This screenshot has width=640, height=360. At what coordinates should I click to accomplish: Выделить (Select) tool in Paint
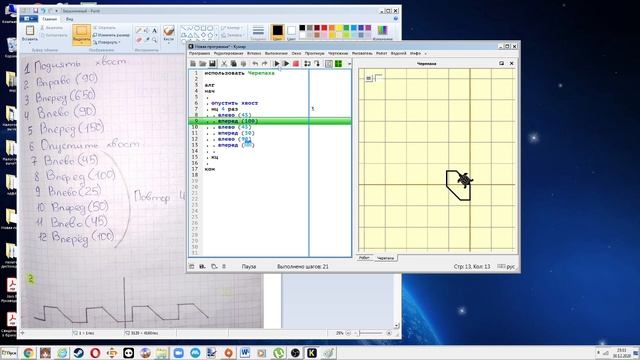81,34
